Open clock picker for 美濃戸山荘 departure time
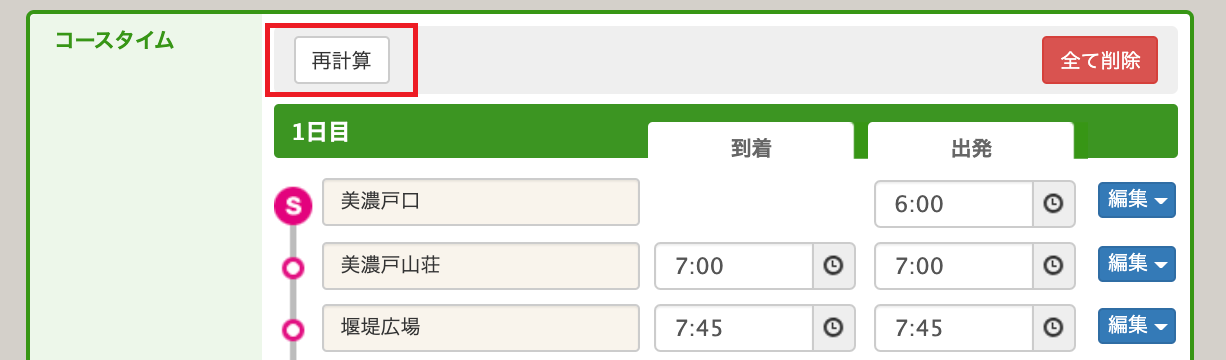This screenshot has width=1226, height=360. click(1053, 266)
